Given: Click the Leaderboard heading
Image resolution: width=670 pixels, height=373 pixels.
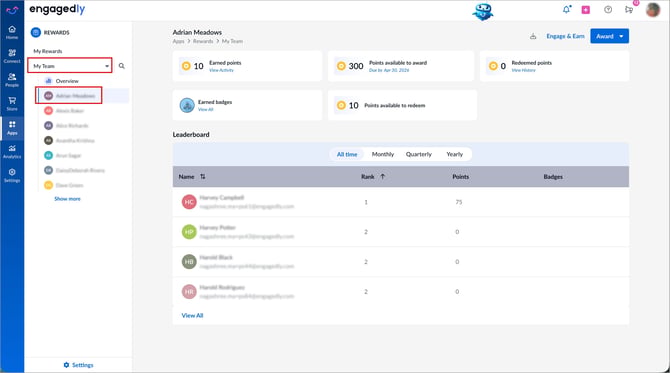Looking at the screenshot, I should 191,135.
